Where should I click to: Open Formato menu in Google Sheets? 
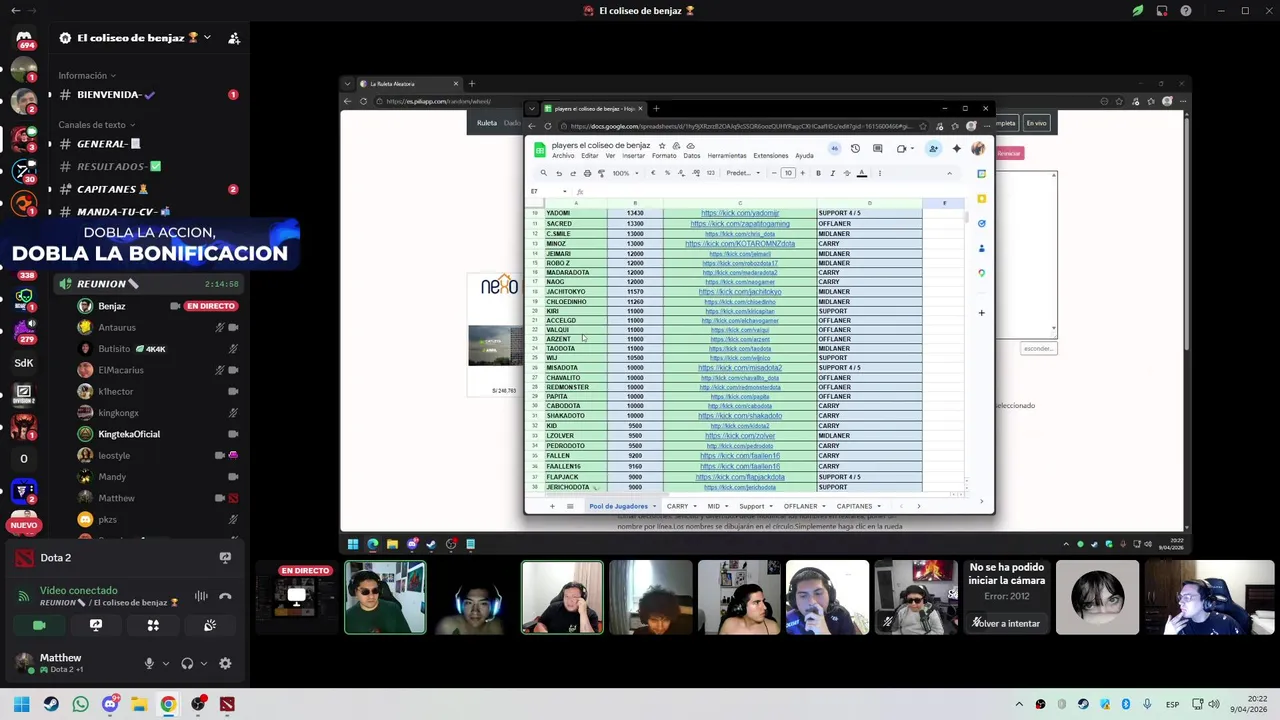coord(664,156)
